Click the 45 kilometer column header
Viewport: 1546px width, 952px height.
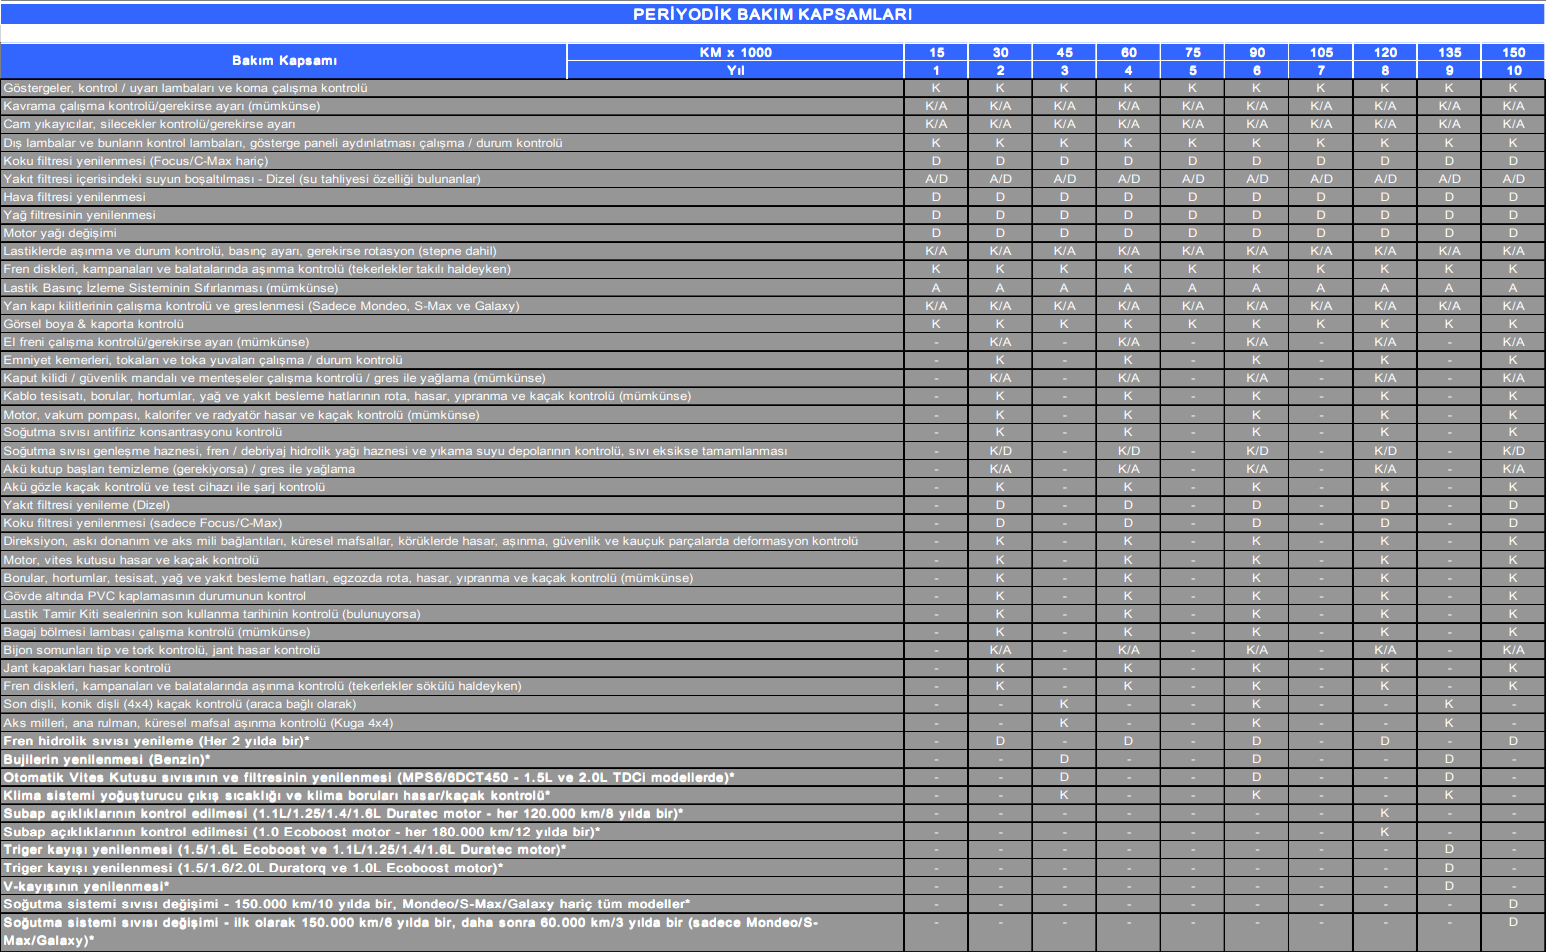[x=1064, y=52]
